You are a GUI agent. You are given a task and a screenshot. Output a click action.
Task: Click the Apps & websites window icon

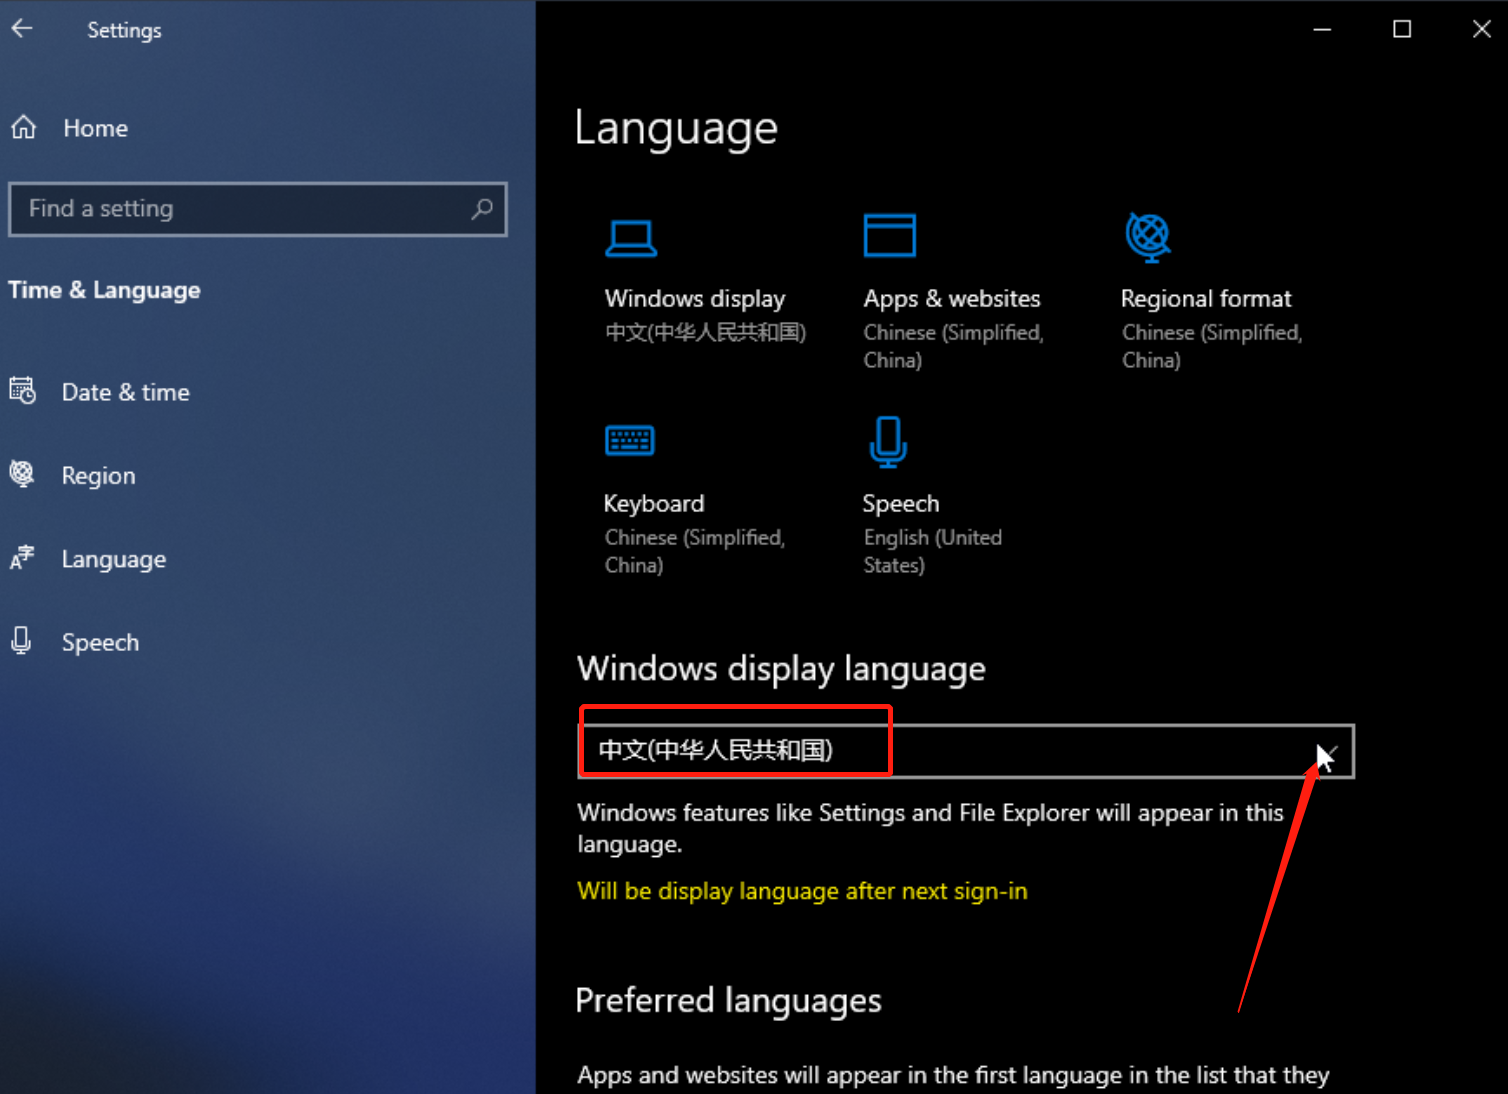[890, 236]
